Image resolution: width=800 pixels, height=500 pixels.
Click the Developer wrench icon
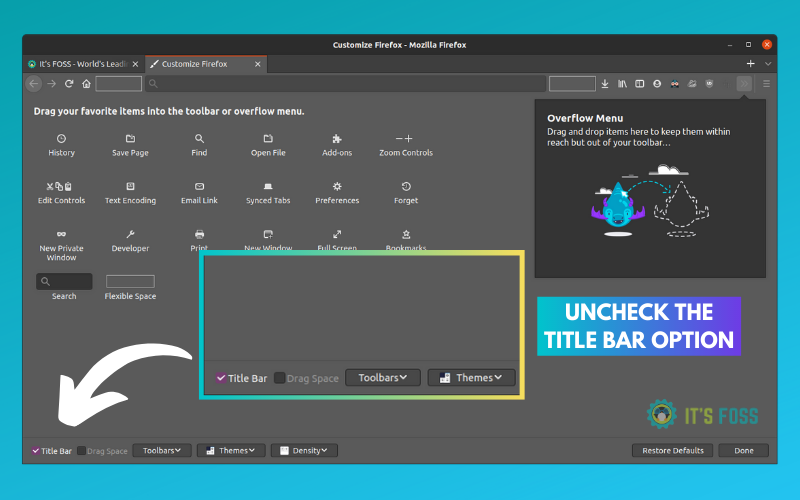pyautogui.click(x=130, y=234)
